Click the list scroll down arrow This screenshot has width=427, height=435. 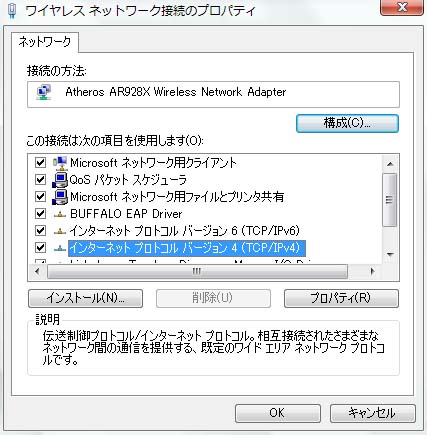[390, 255]
